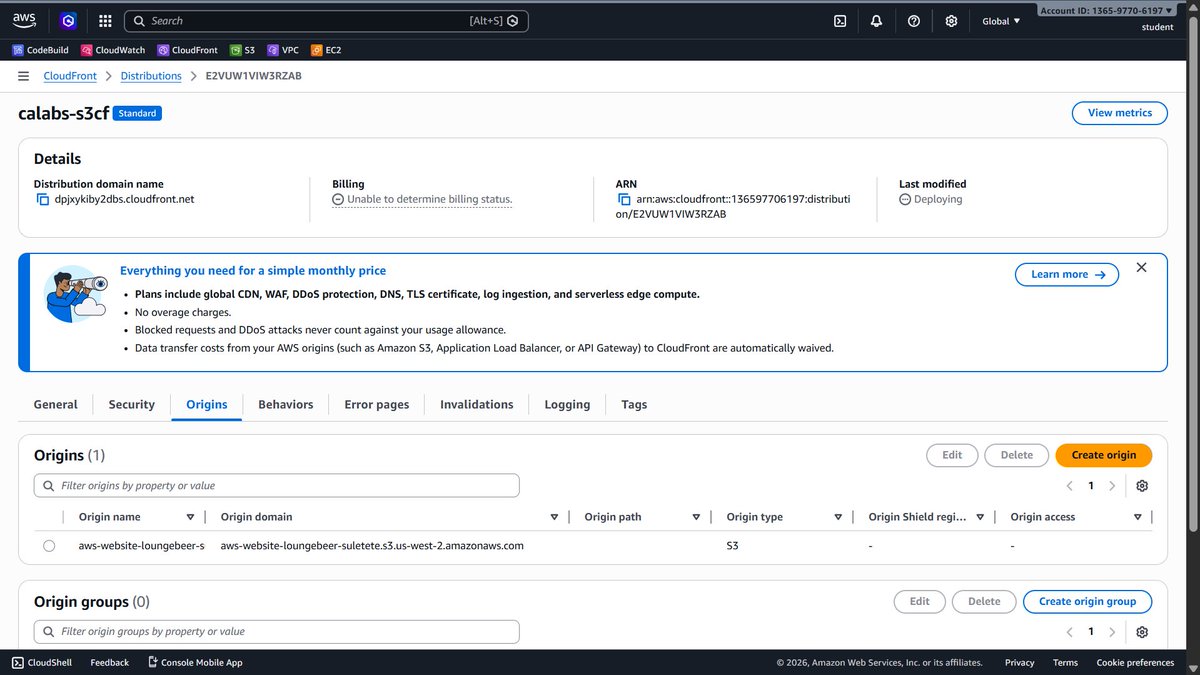This screenshot has width=1200, height=675.
Task: Open the CloudFront favorite shortcut
Action: tap(187, 50)
